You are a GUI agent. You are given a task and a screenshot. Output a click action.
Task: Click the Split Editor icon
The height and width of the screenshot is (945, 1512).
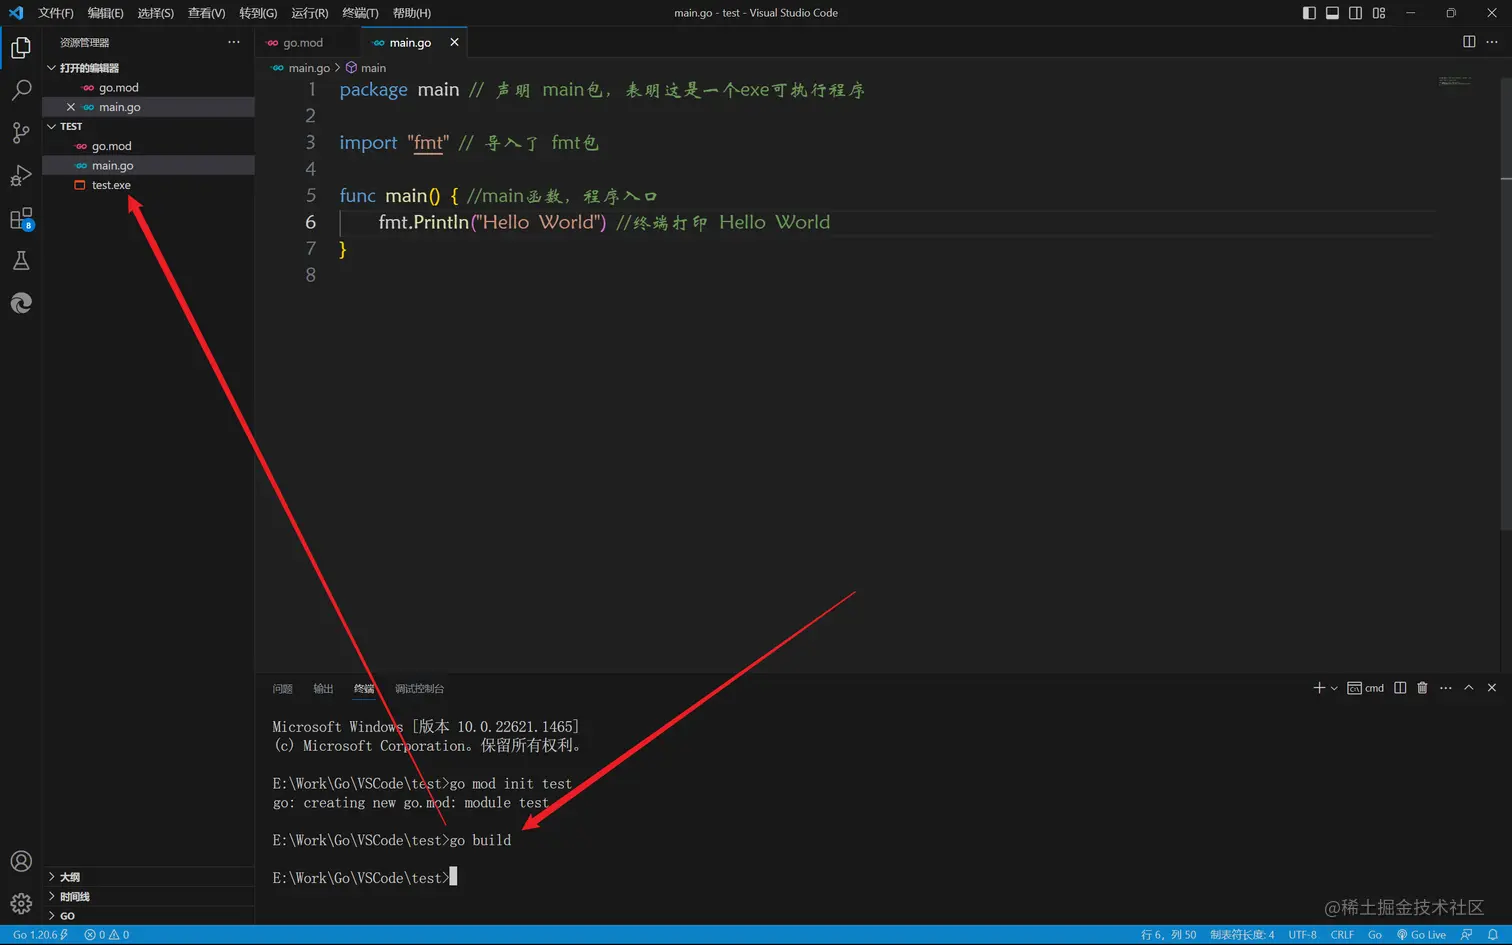pyautogui.click(x=1469, y=42)
